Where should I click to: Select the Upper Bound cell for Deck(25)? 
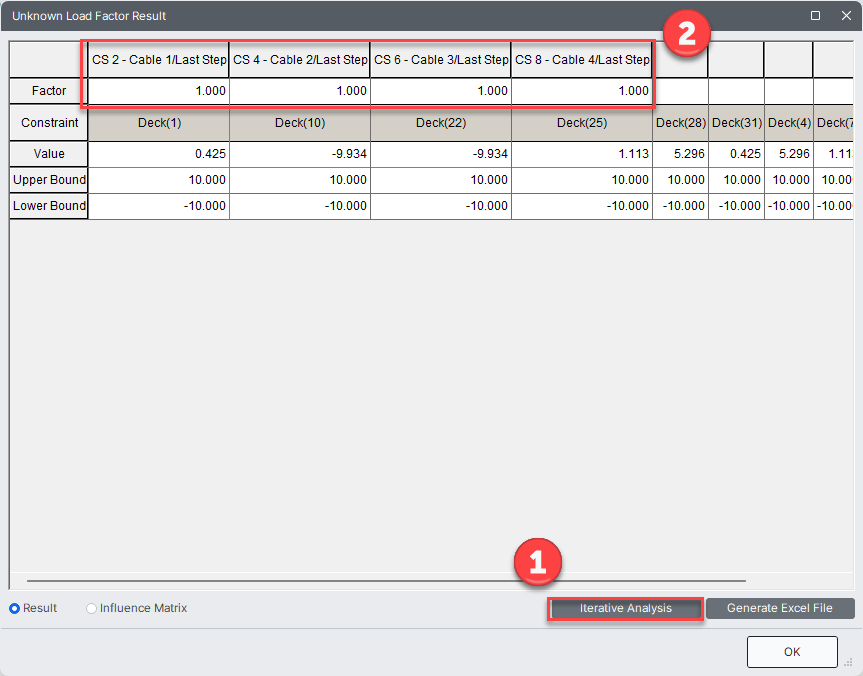point(582,180)
